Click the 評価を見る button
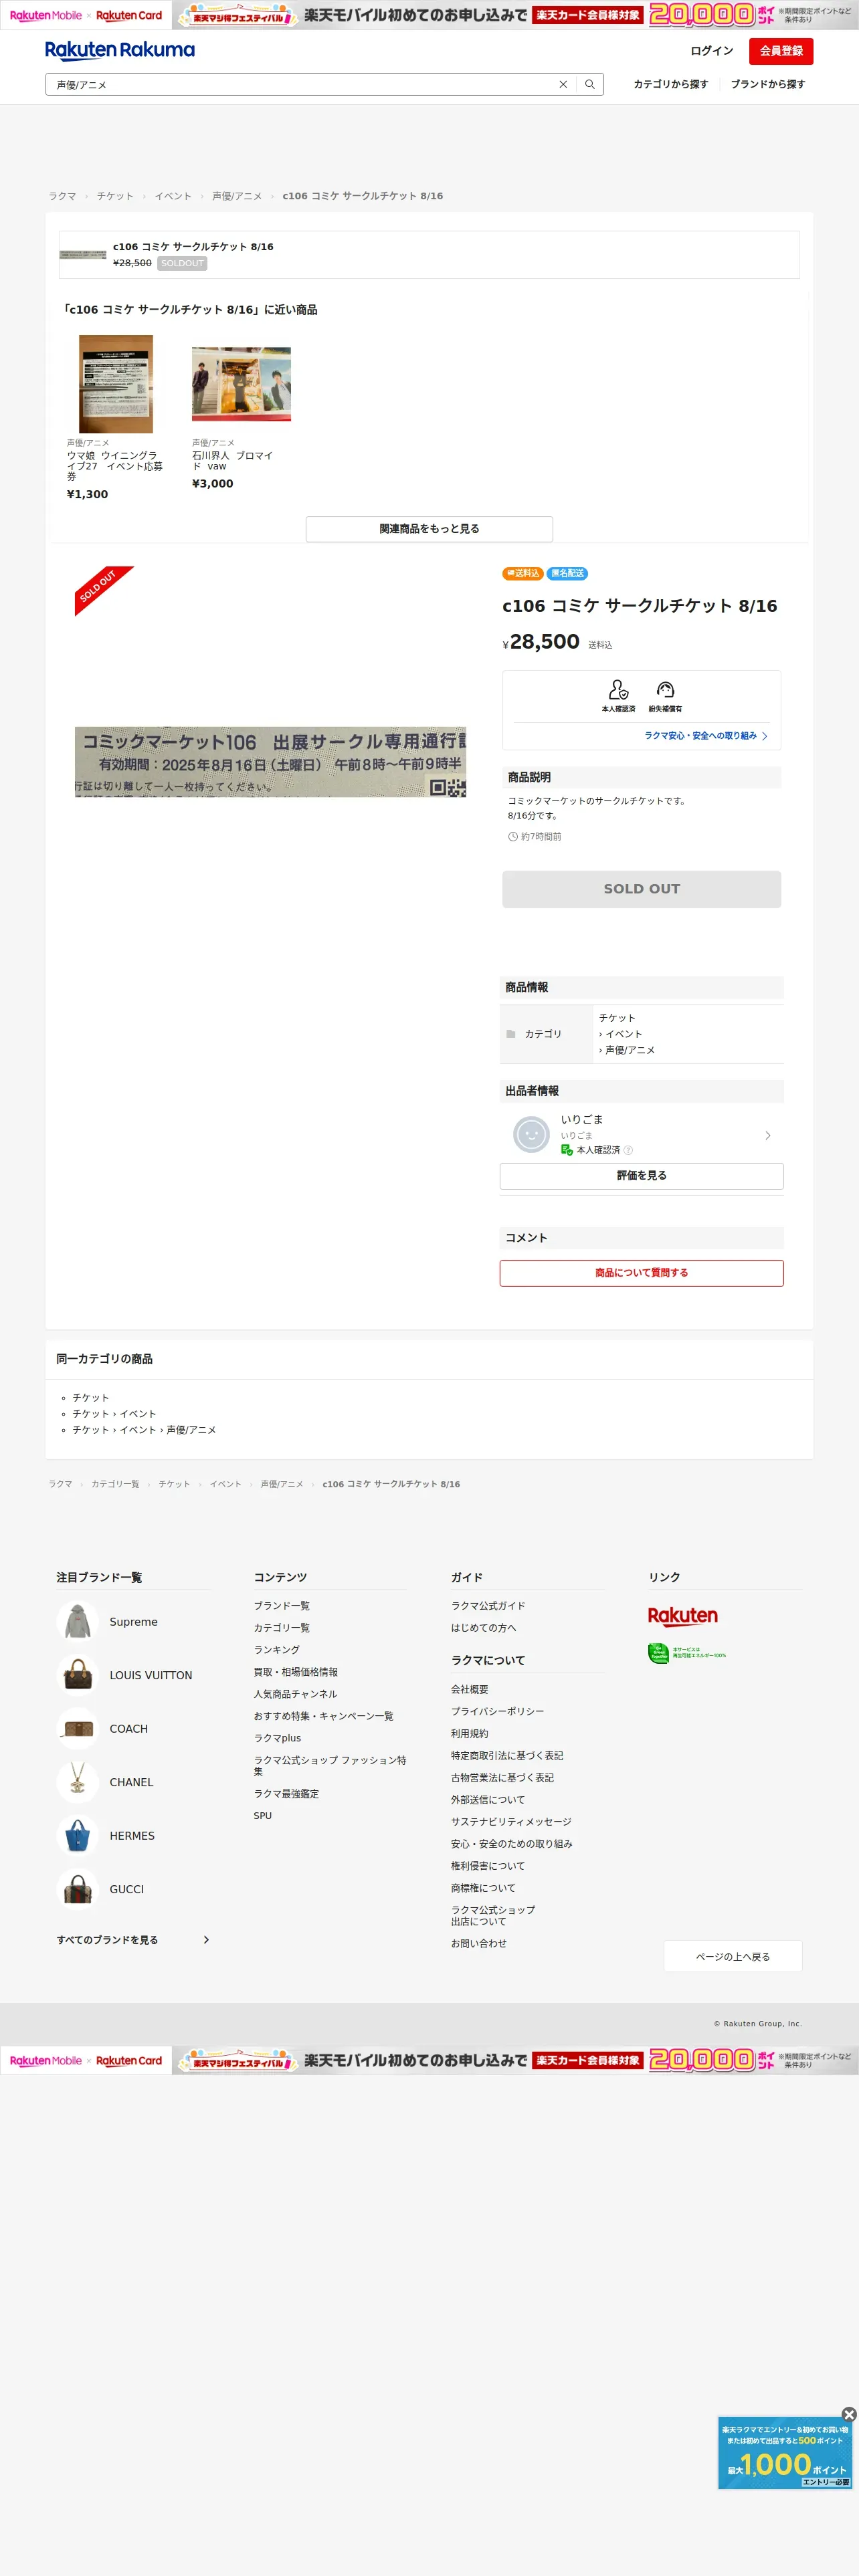The width and height of the screenshot is (859, 2576). [x=641, y=1176]
